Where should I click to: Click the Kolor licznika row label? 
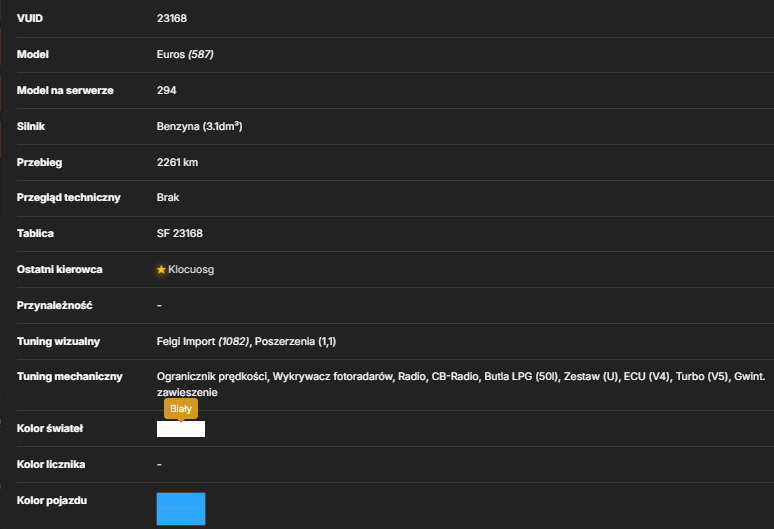click(x=51, y=464)
